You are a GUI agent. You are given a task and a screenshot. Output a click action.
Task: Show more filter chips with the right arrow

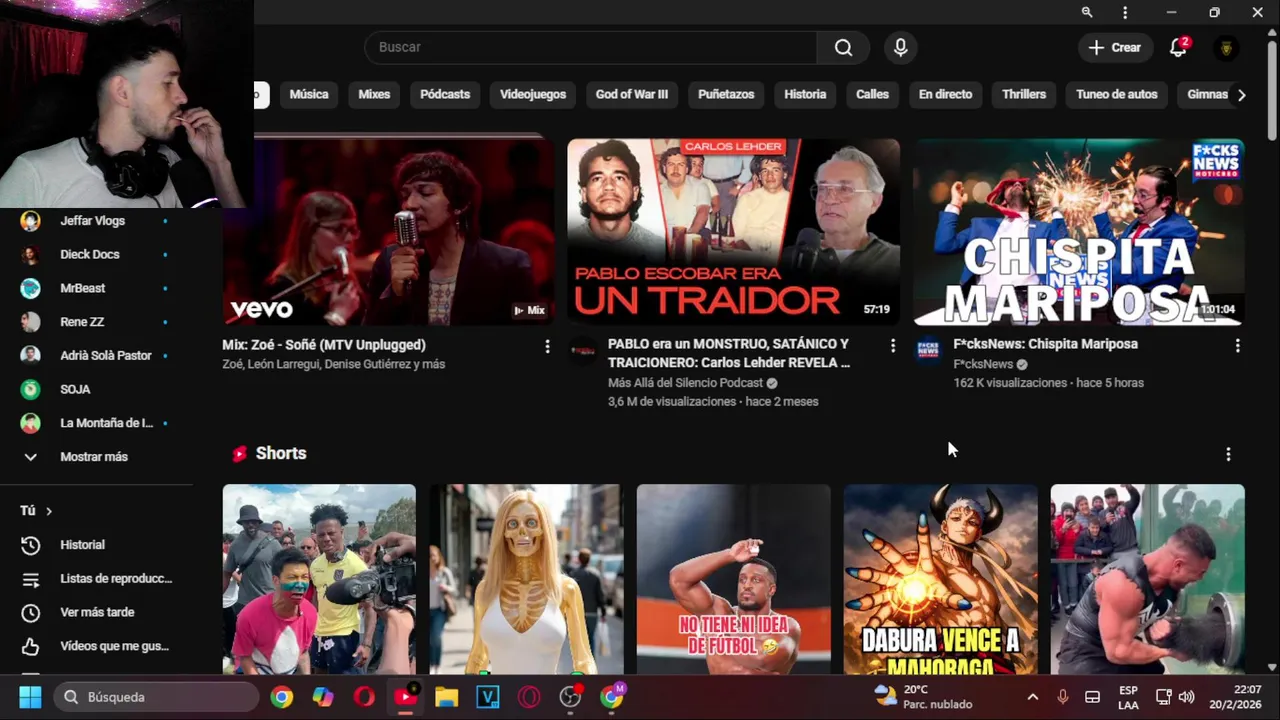coord(1241,94)
